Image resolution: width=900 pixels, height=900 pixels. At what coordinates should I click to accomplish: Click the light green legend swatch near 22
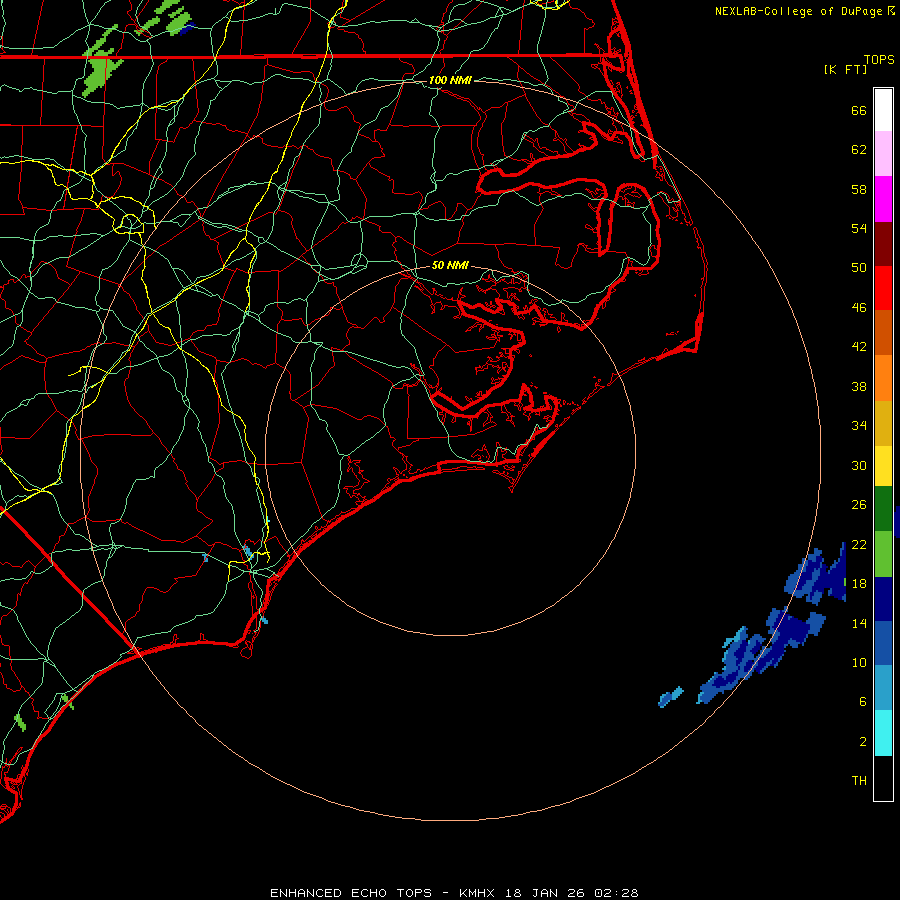[x=883, y=554]
